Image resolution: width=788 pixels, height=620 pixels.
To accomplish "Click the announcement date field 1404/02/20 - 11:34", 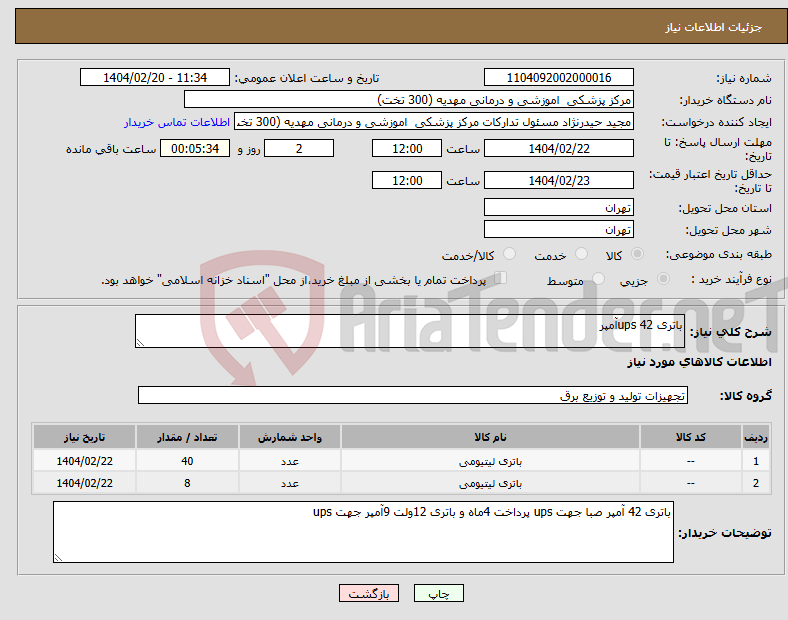I will pyautogui.click(x=155, y=77).
